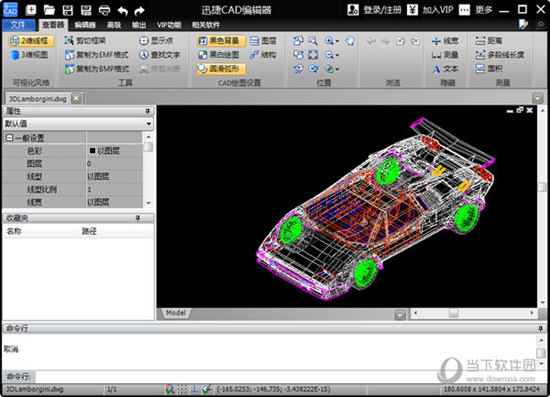Image resolution: width=550 pixels, height=397 pixels.
Task: Activate the 剪切框架 clip frame tool
Action: (x=85, y=41)
